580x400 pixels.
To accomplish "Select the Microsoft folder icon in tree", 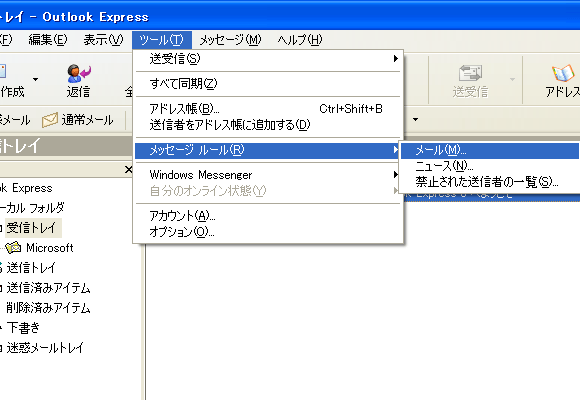I will coord(13,248).
